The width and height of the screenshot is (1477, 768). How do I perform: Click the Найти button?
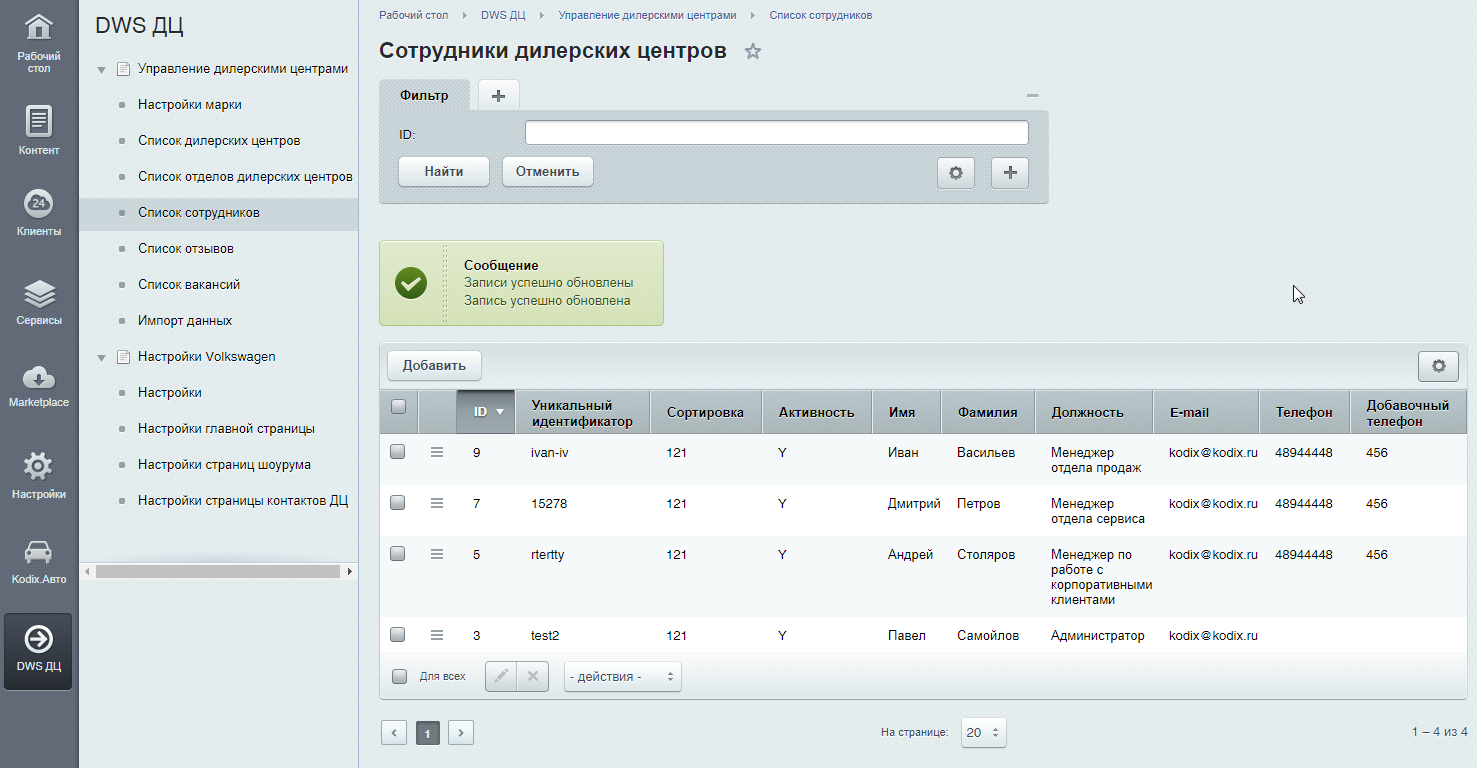[x=444, y=172]
